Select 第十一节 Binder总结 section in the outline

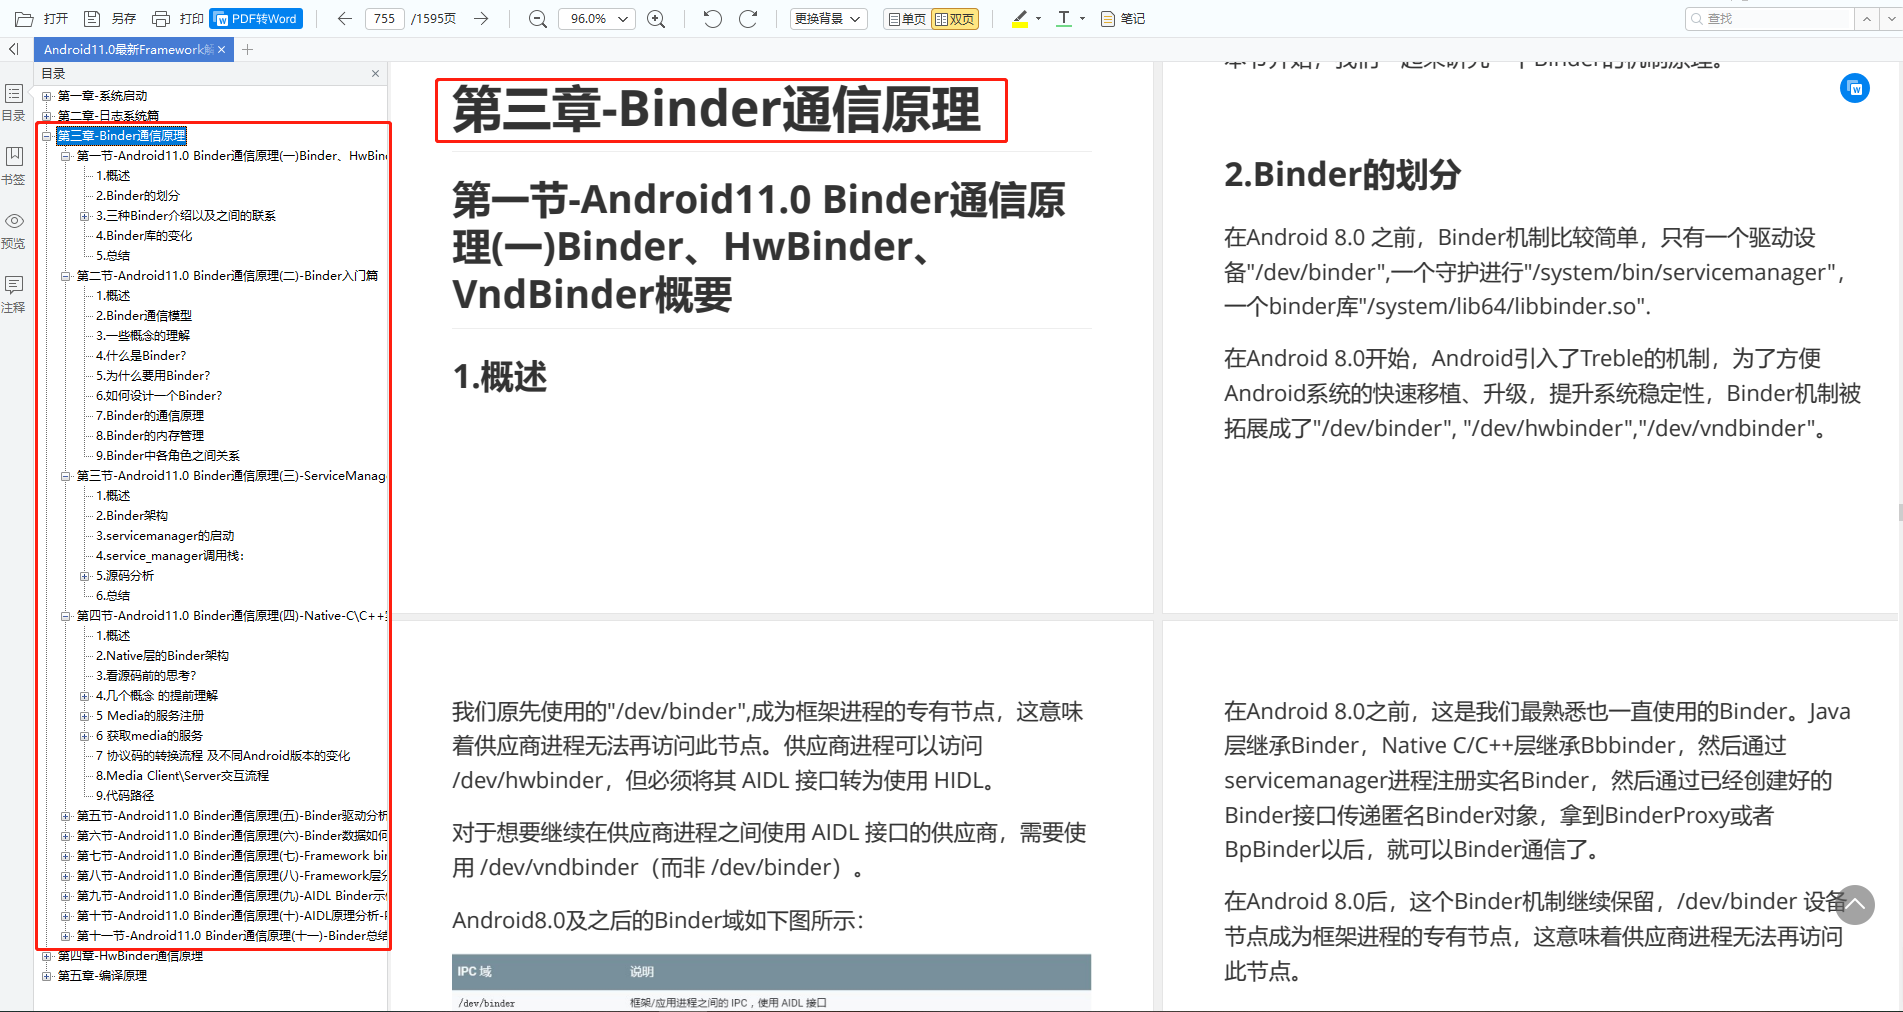click(x=231, y=936)
